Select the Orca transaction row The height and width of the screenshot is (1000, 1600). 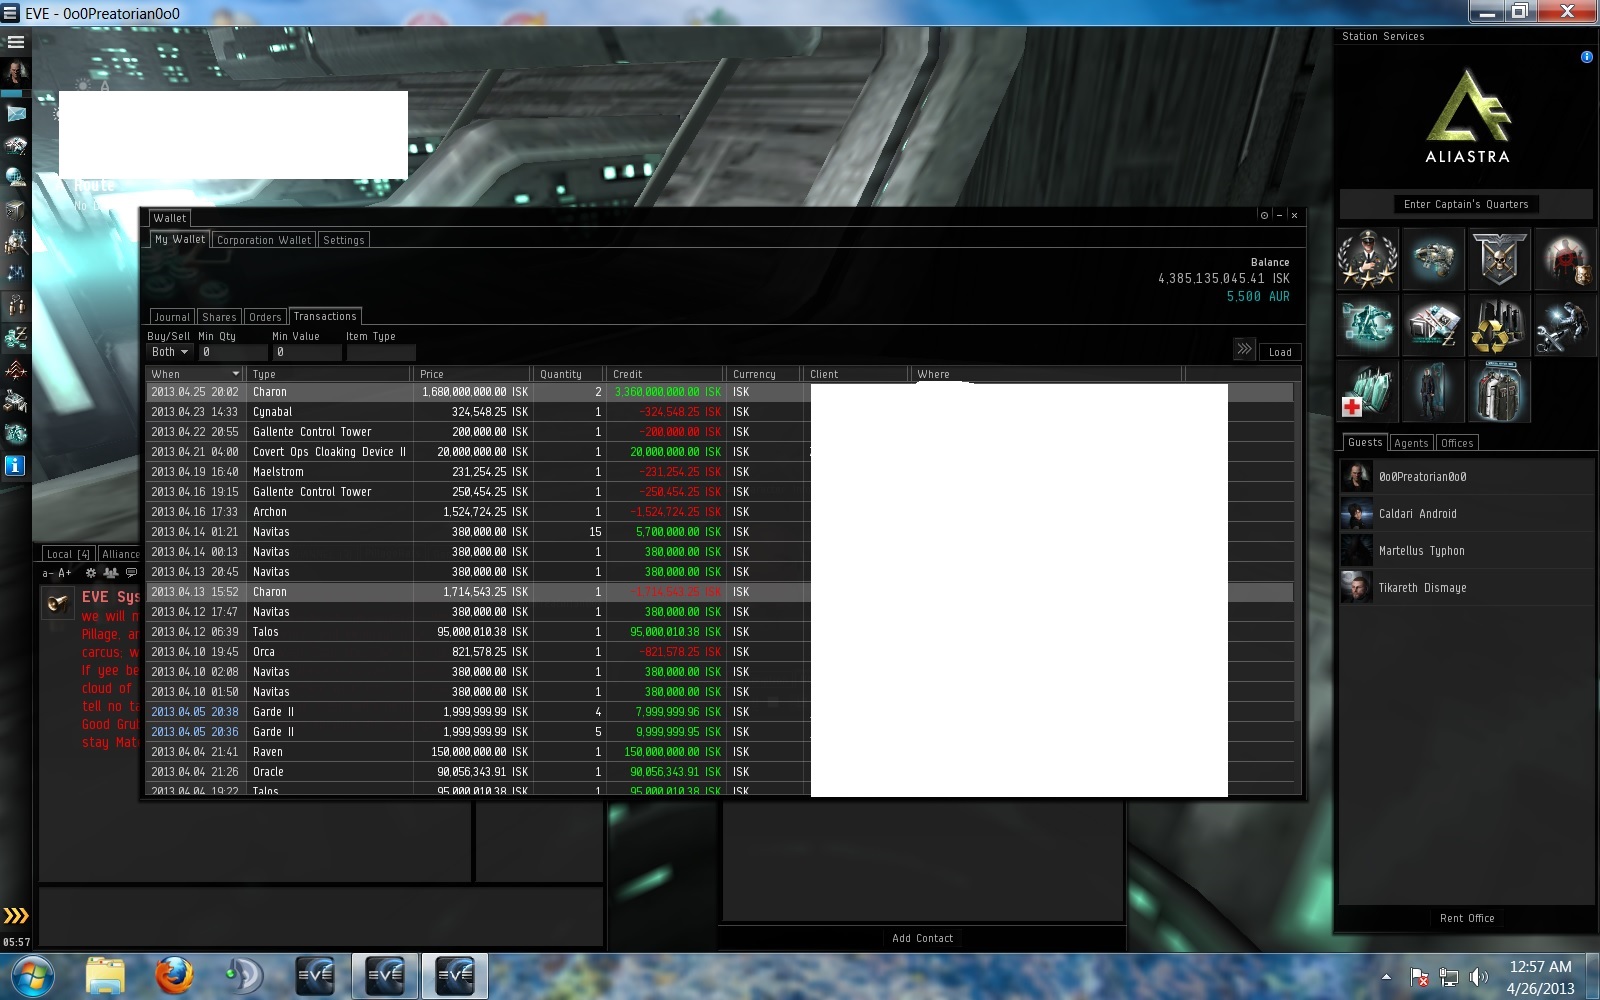pyautogui.click(x=720, y=652)
